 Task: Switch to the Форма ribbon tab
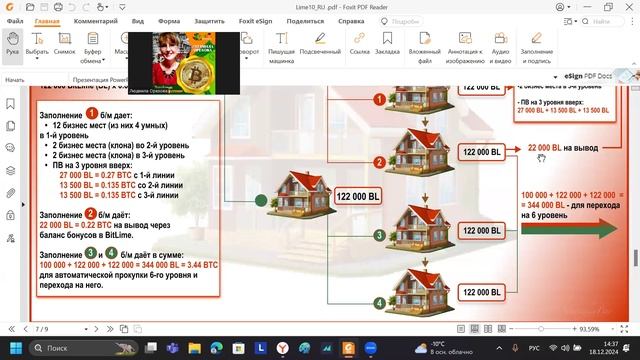169,21
